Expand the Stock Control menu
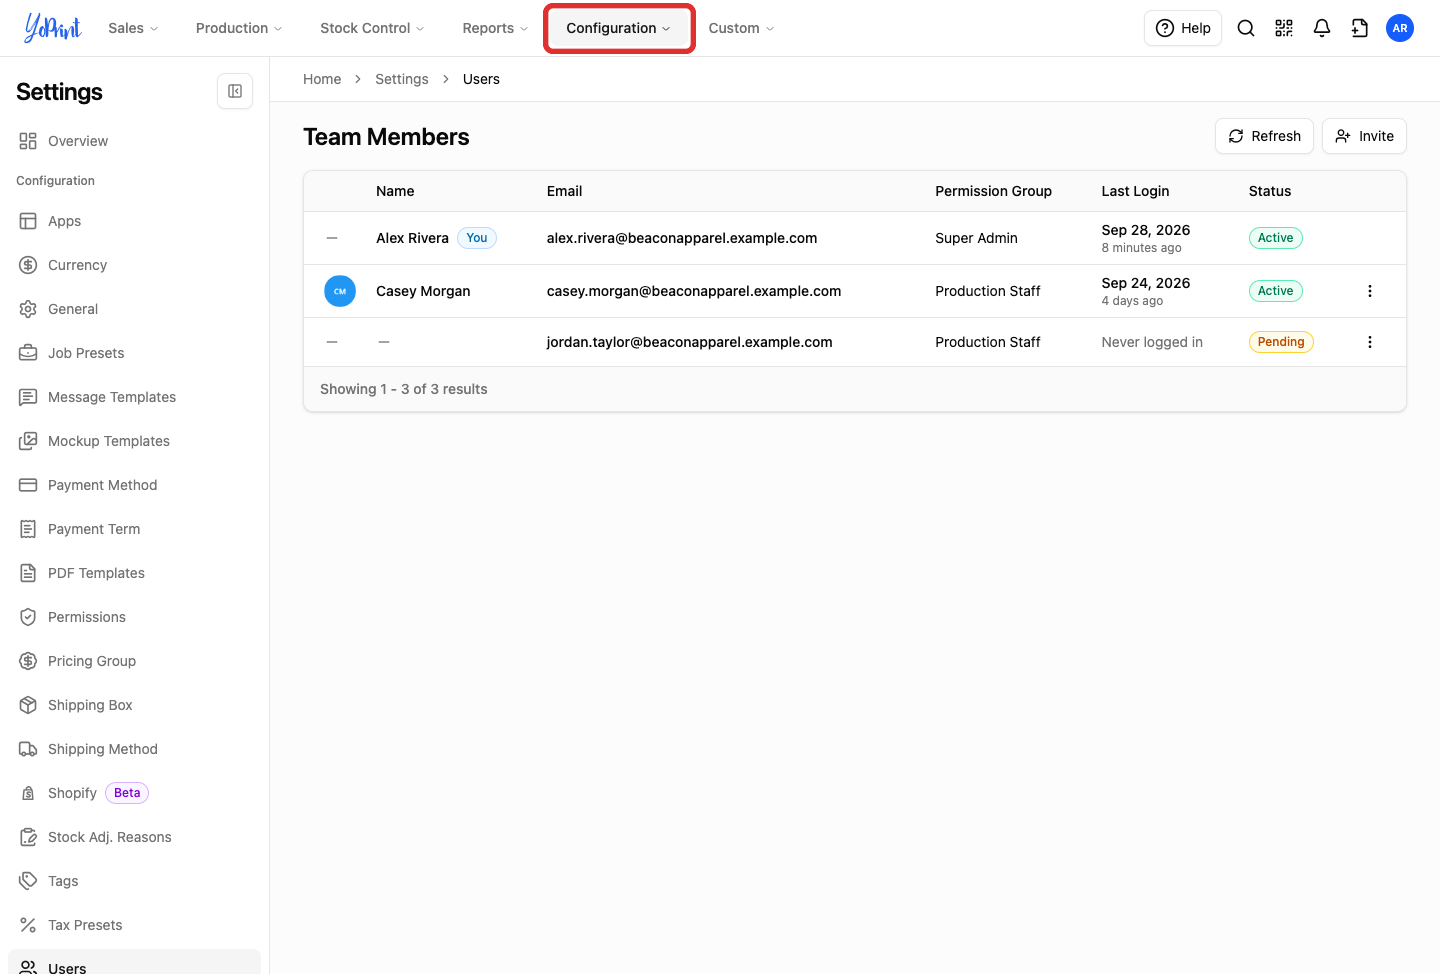1440x974 pixels. coord(372,28)
